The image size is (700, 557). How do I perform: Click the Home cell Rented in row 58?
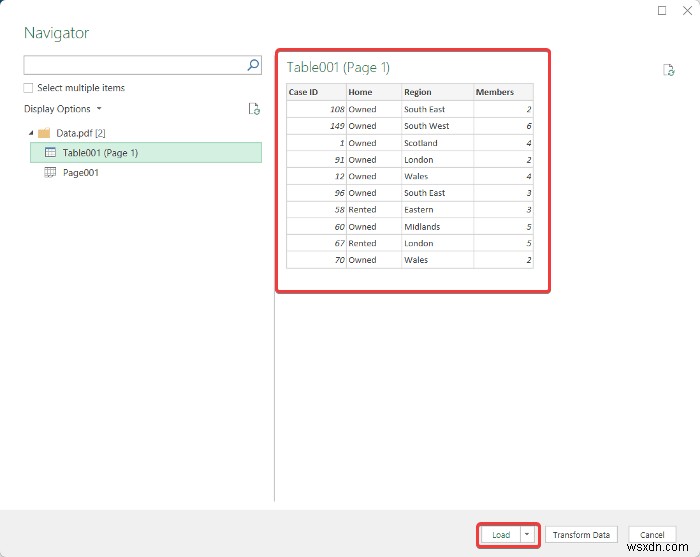374,210
